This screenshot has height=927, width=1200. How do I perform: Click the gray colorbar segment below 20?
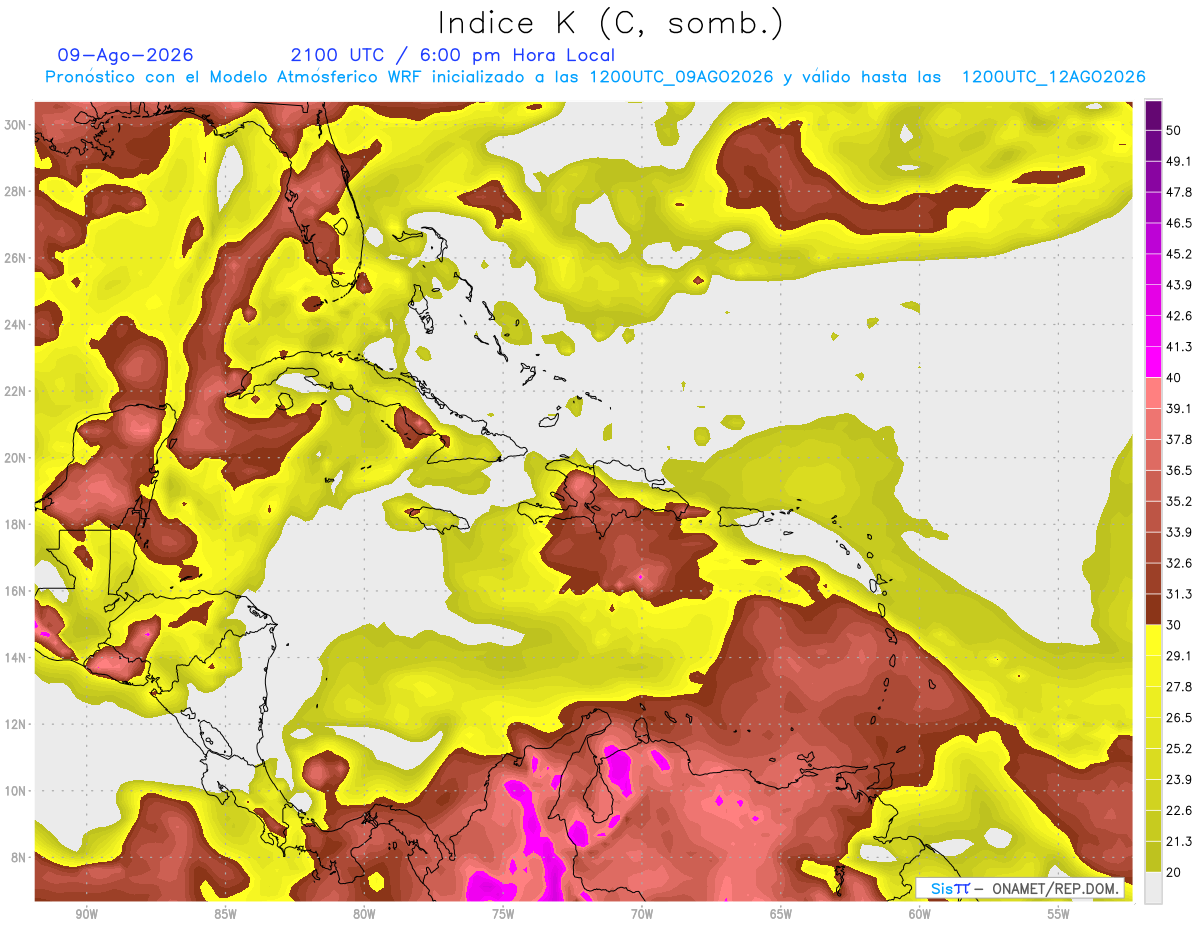pos(1153,887)
